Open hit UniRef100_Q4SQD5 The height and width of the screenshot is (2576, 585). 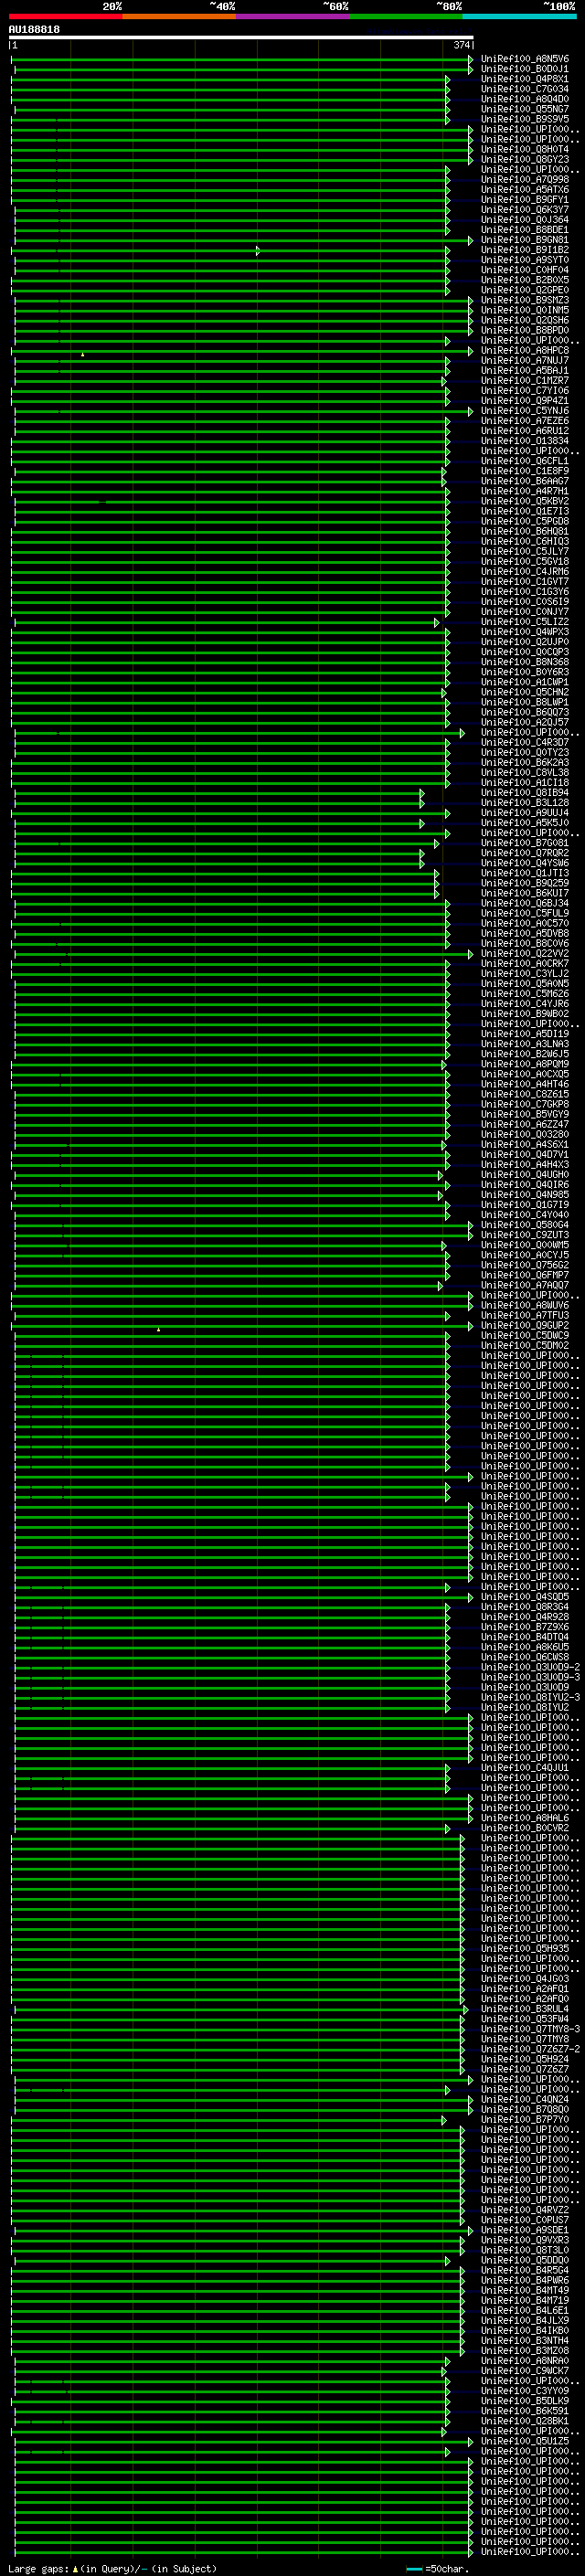(525, 1597)
